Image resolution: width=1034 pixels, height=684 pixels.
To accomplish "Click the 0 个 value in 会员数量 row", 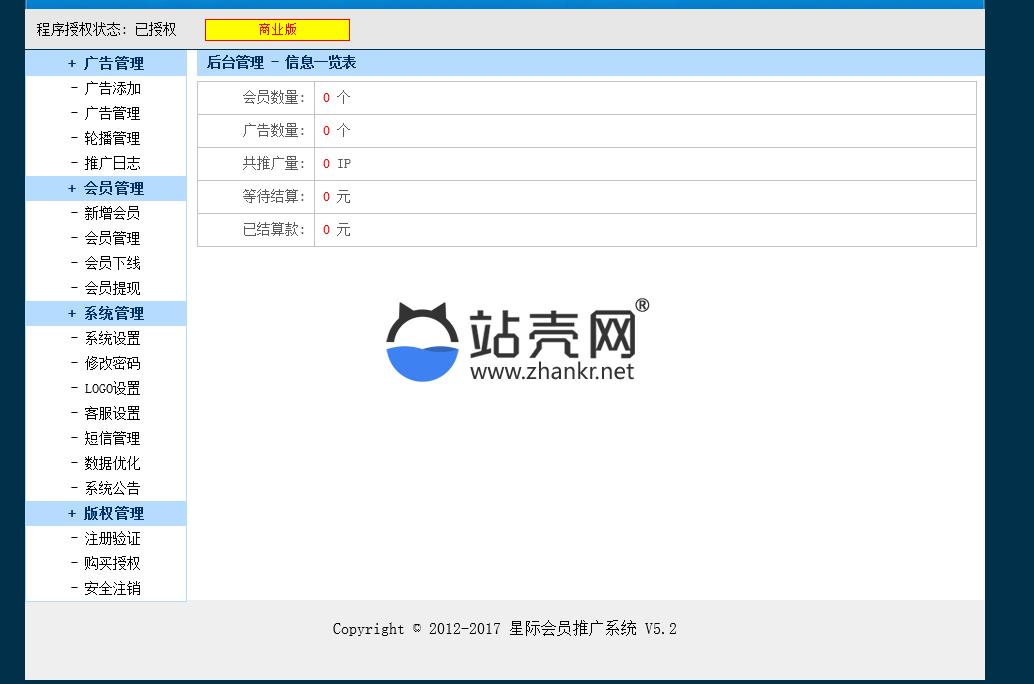I will click(336, 98).
